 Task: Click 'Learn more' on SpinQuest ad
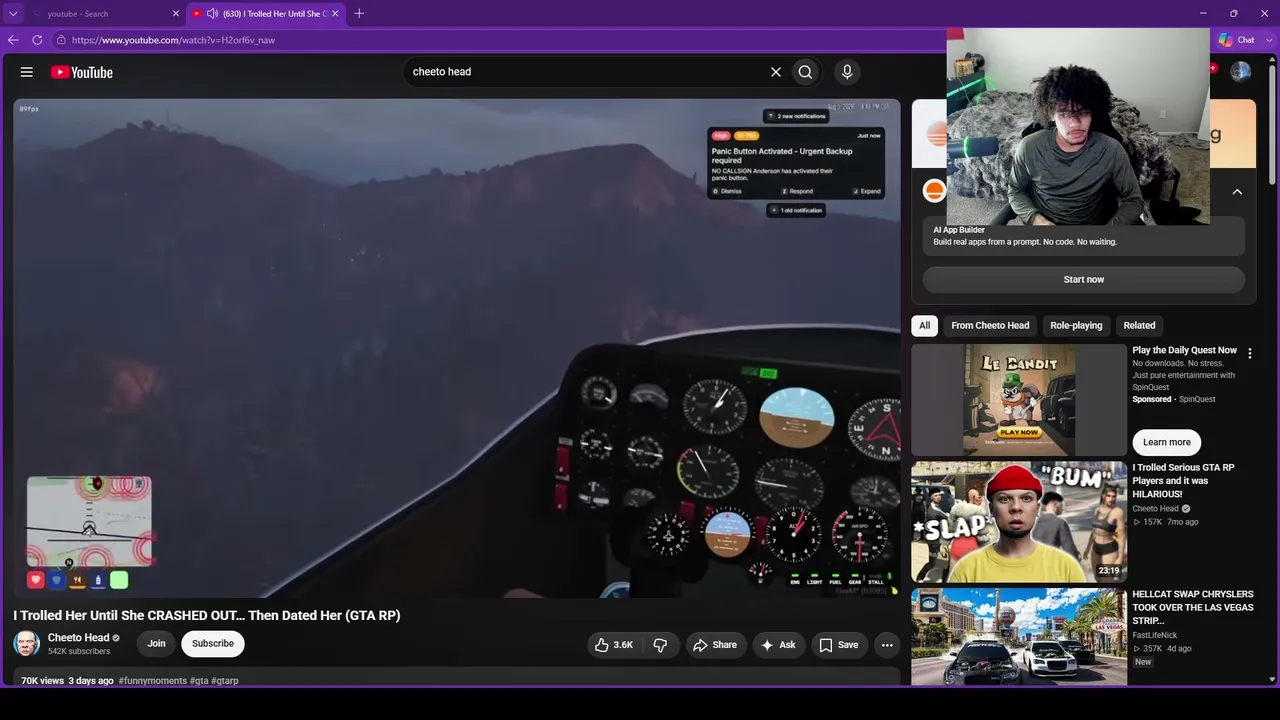point(1167,442)
